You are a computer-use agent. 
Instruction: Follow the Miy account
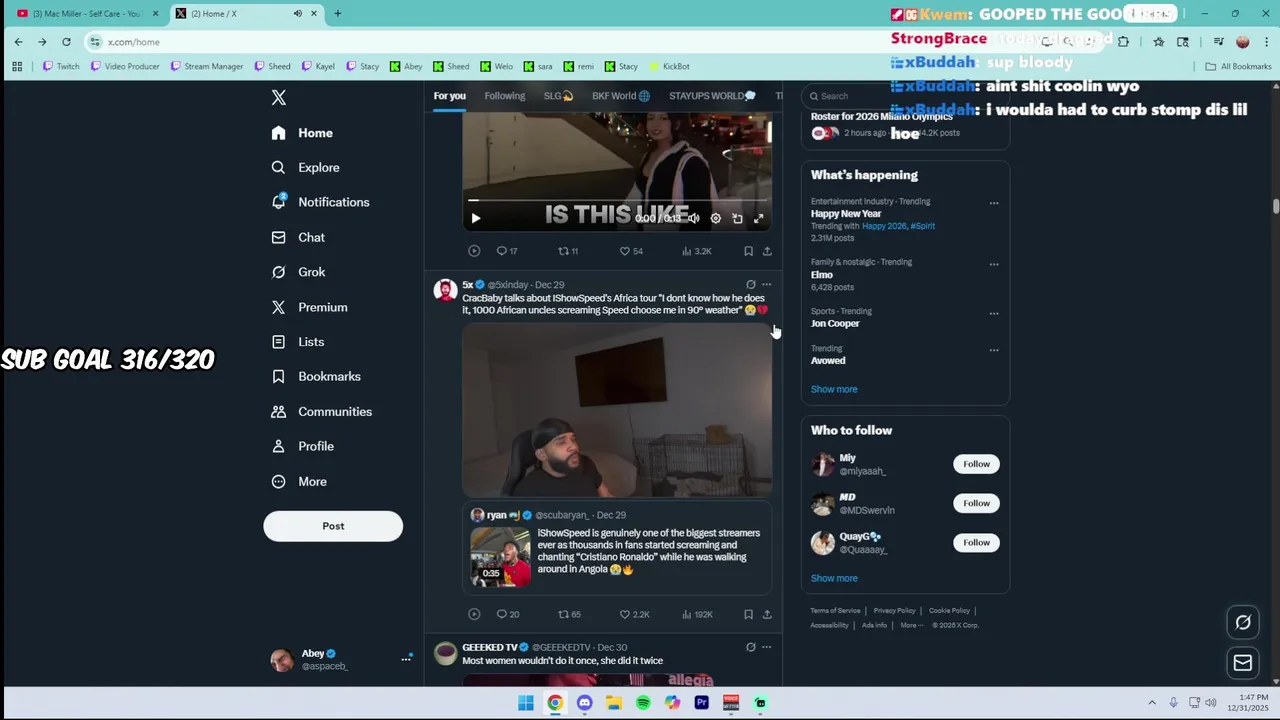point(976,464)
